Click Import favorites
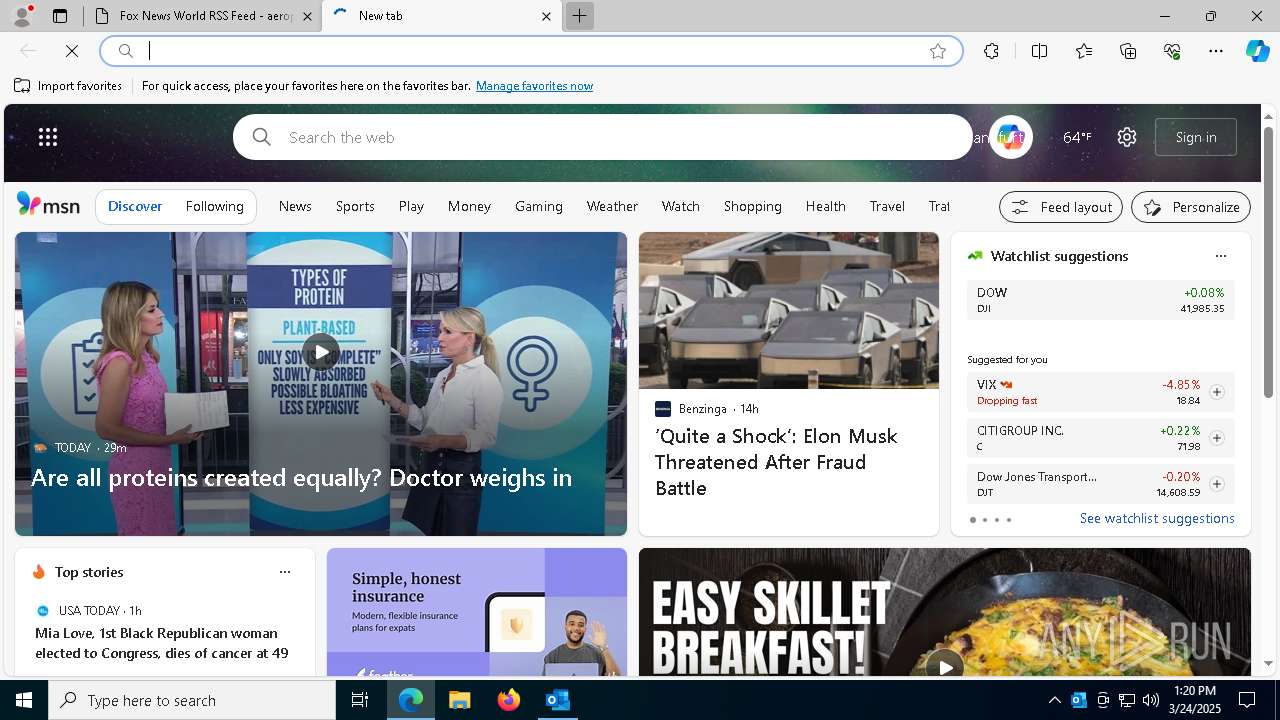This screenshot has height=720, width=1280. [68, 86]
